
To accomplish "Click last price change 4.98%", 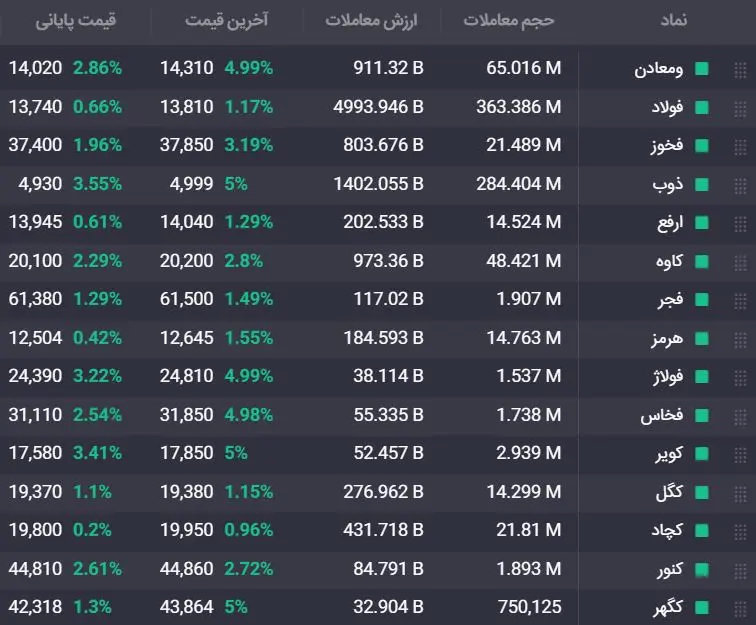I will point(249,415).
